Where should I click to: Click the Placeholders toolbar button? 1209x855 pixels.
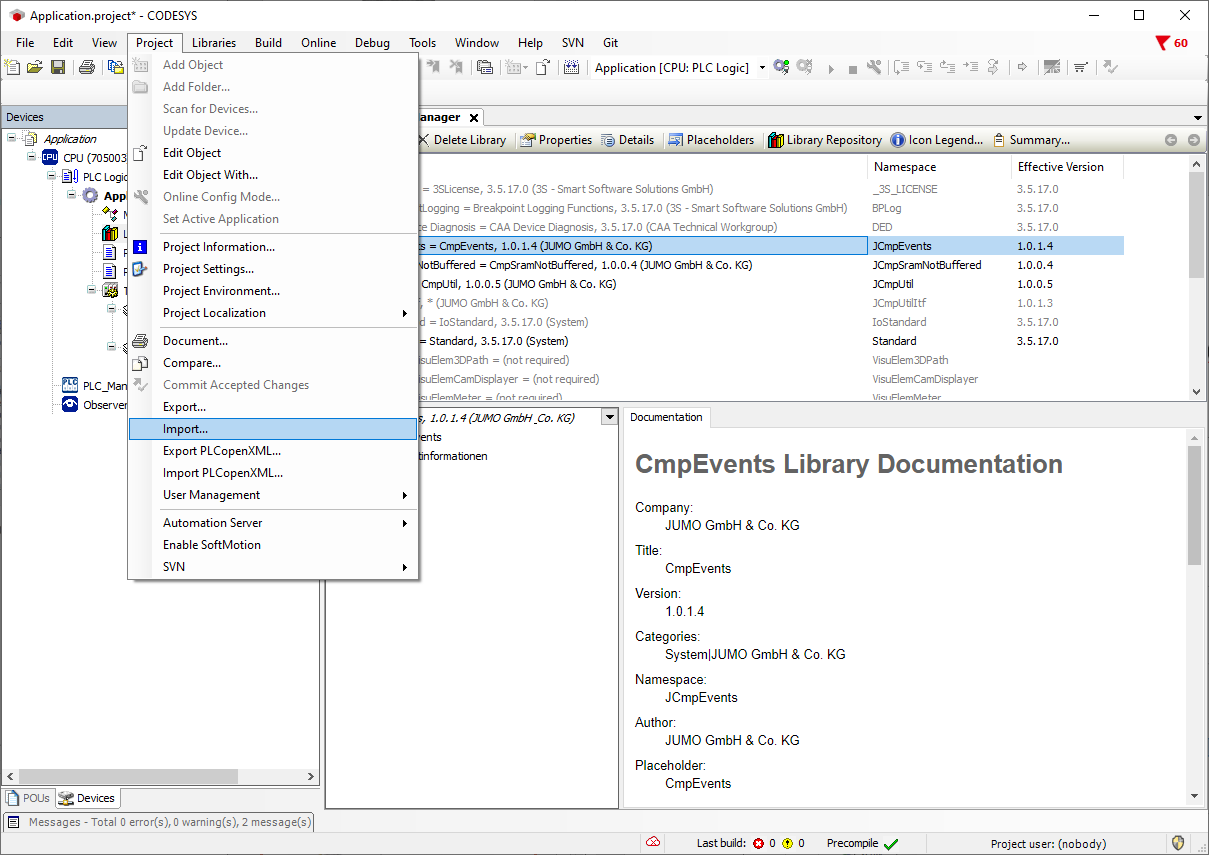711,140
